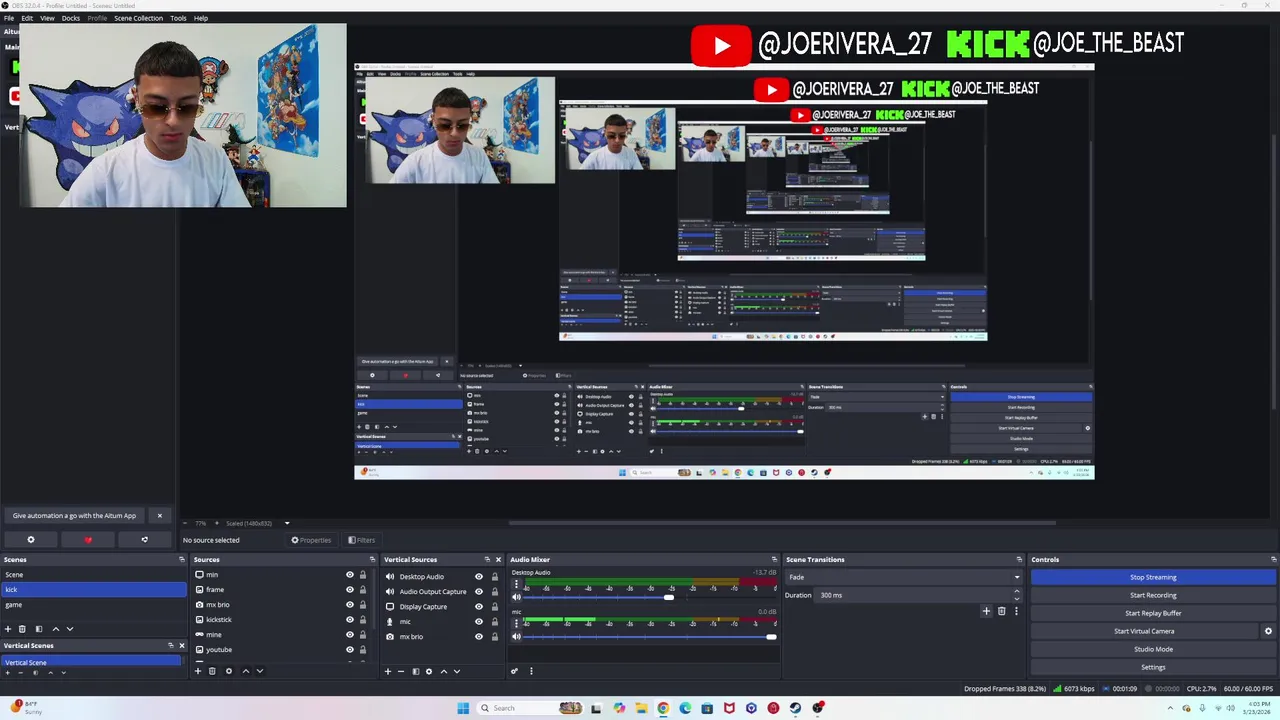
Task: Lock the mx brio source in Sources
Action: (x=363, y=605)
